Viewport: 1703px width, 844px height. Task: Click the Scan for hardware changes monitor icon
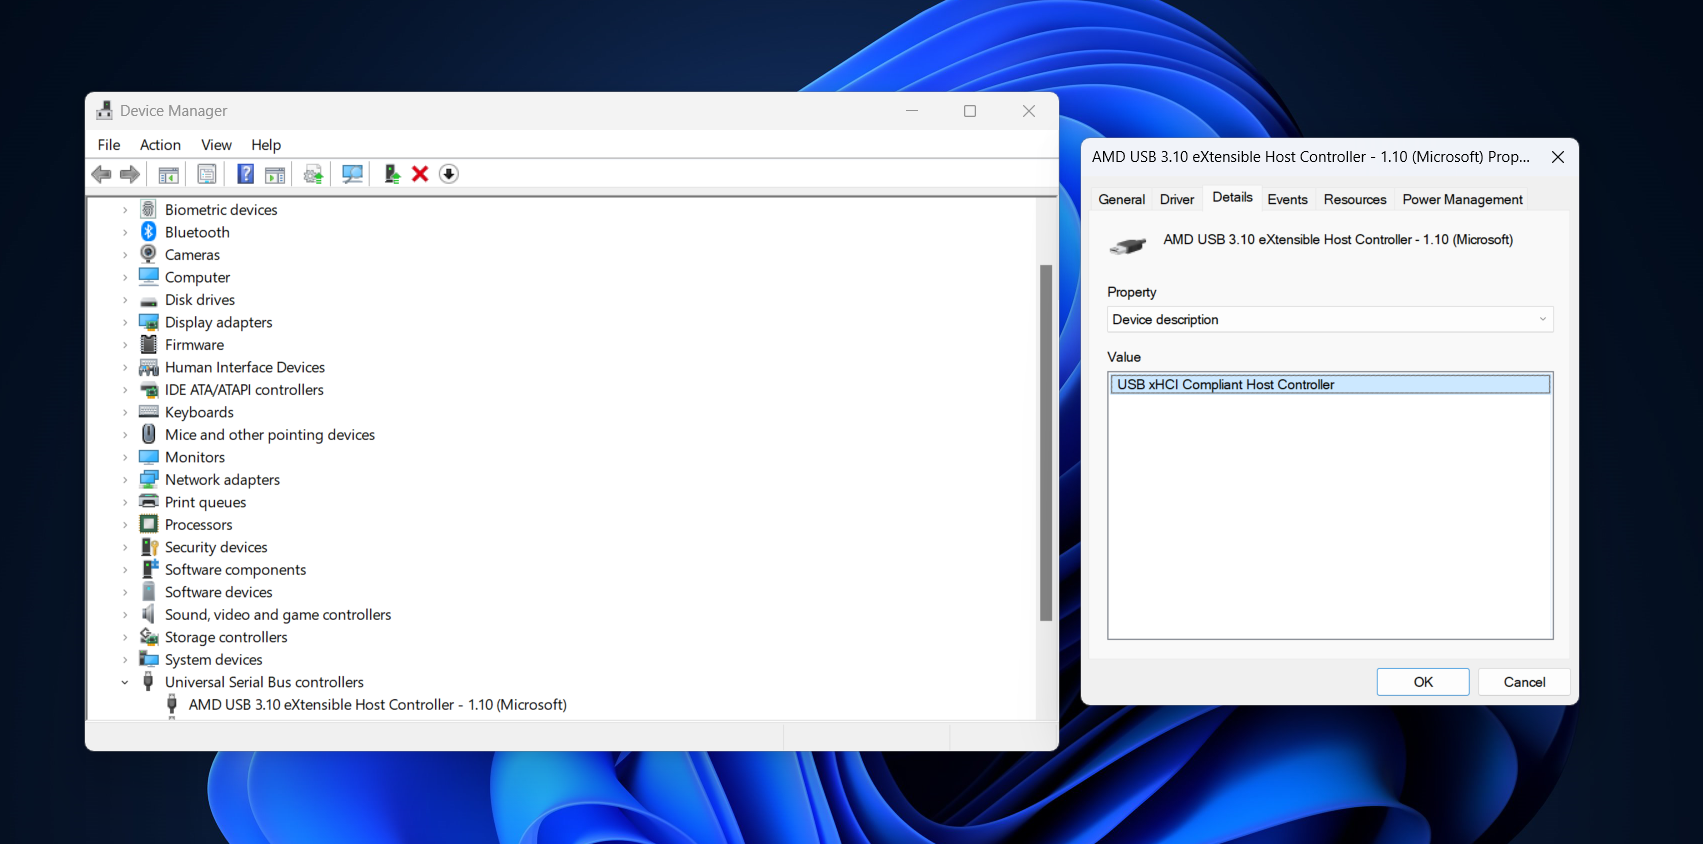pos(352,174)
